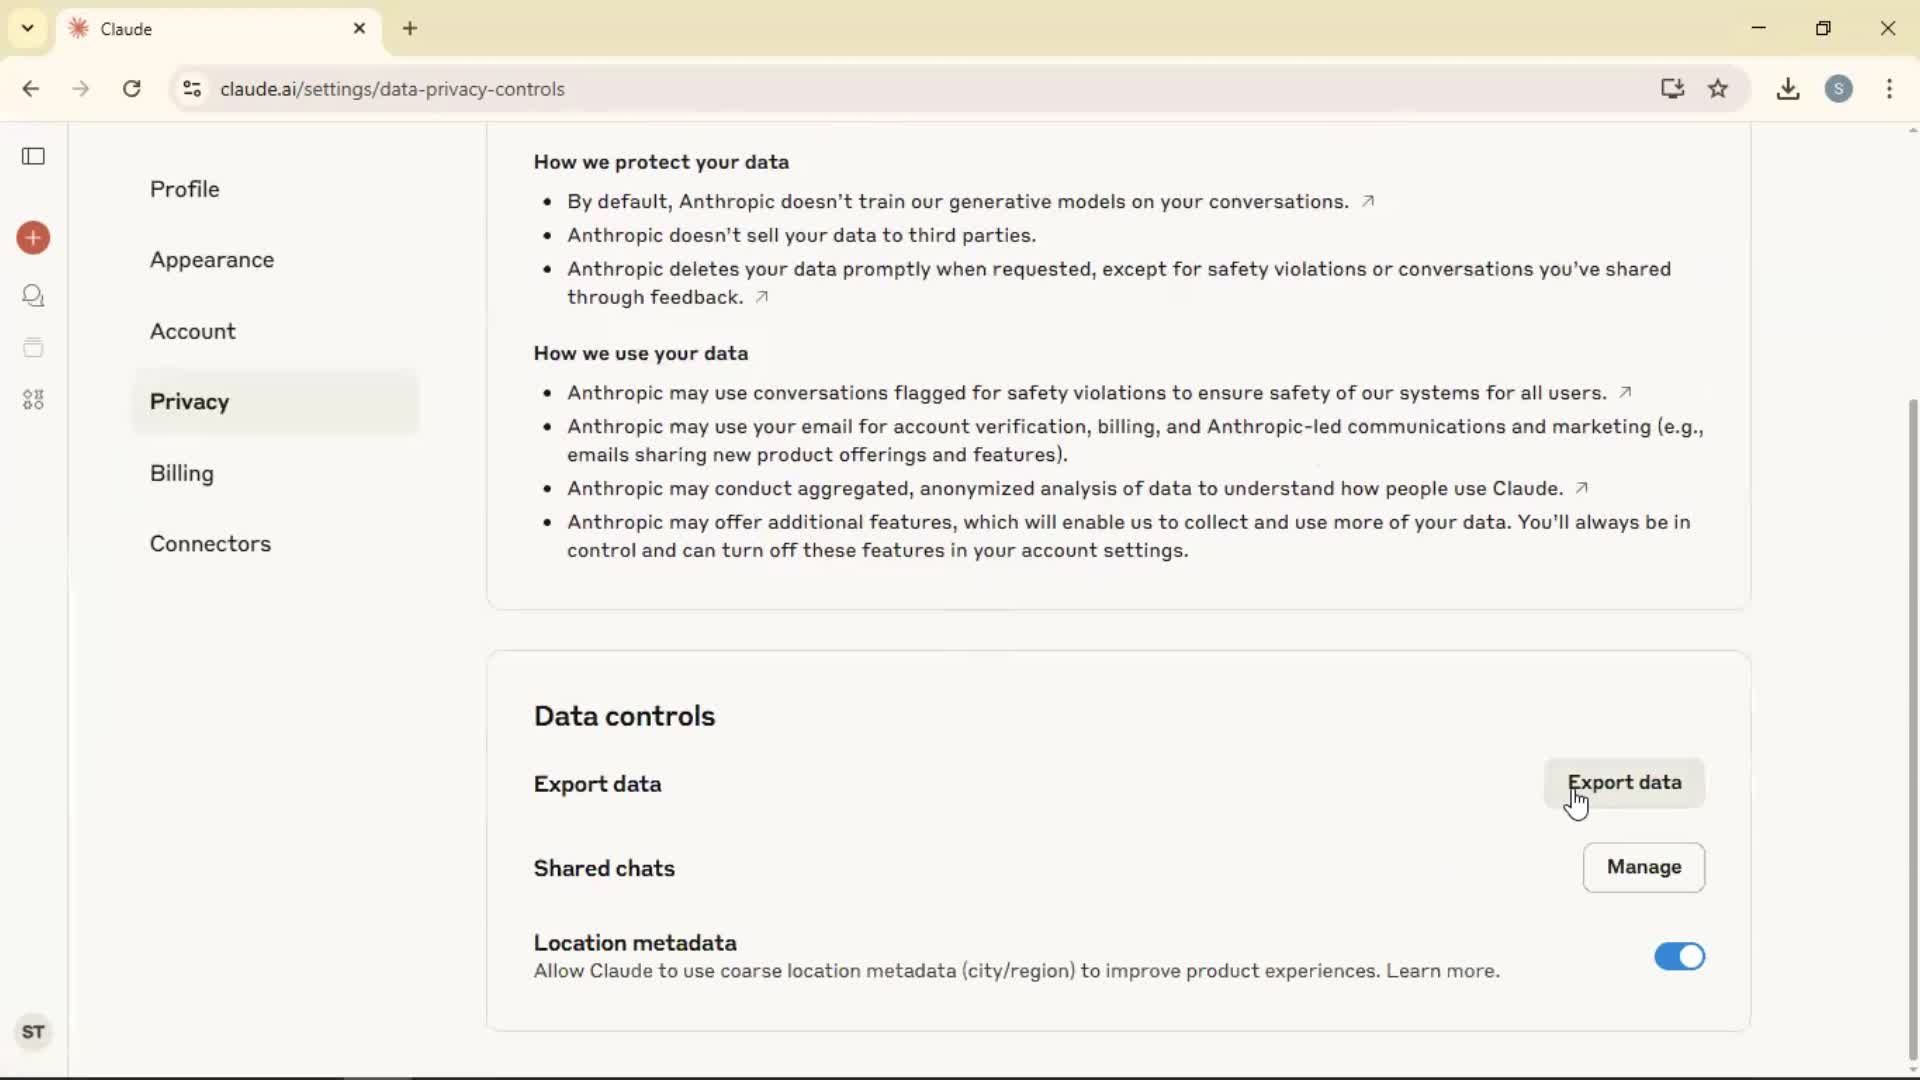The width and height of the screenshot is (1920, 1080).
Task: Restore down the browser window
Action: pyautogui.click(x=1823, y=28)
